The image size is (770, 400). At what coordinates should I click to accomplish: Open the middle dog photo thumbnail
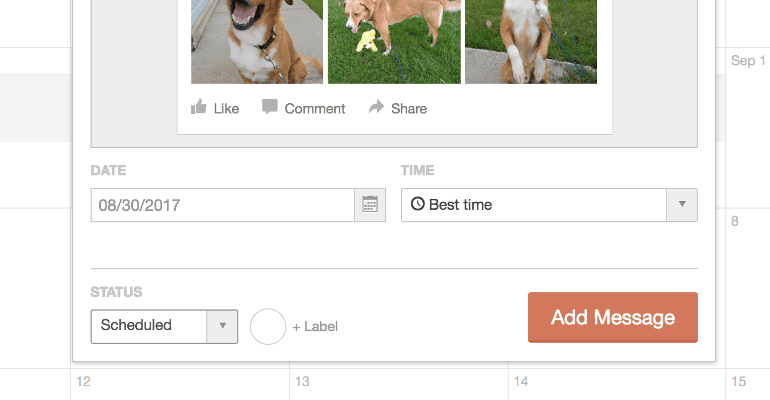tap(394, 41)
